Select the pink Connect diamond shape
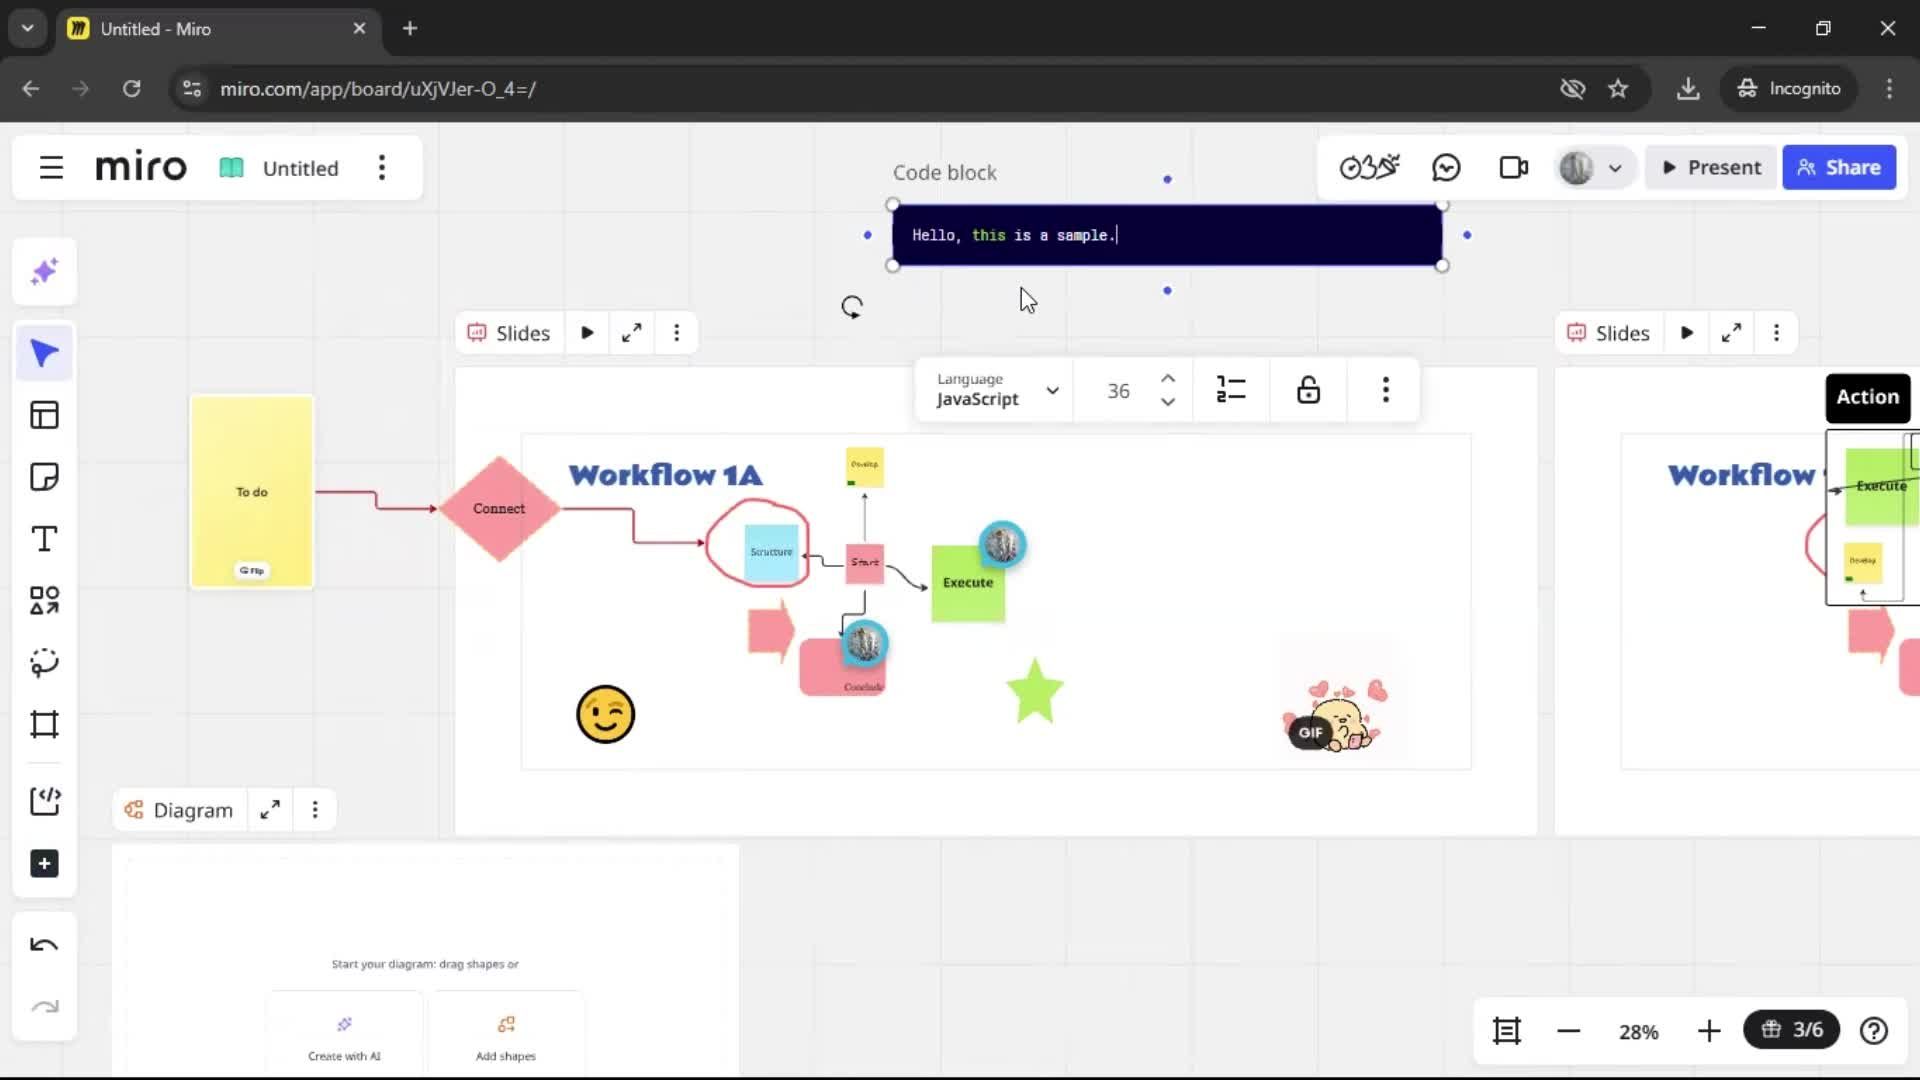This screenshot has height=1080, width=1920. [499, 508]
